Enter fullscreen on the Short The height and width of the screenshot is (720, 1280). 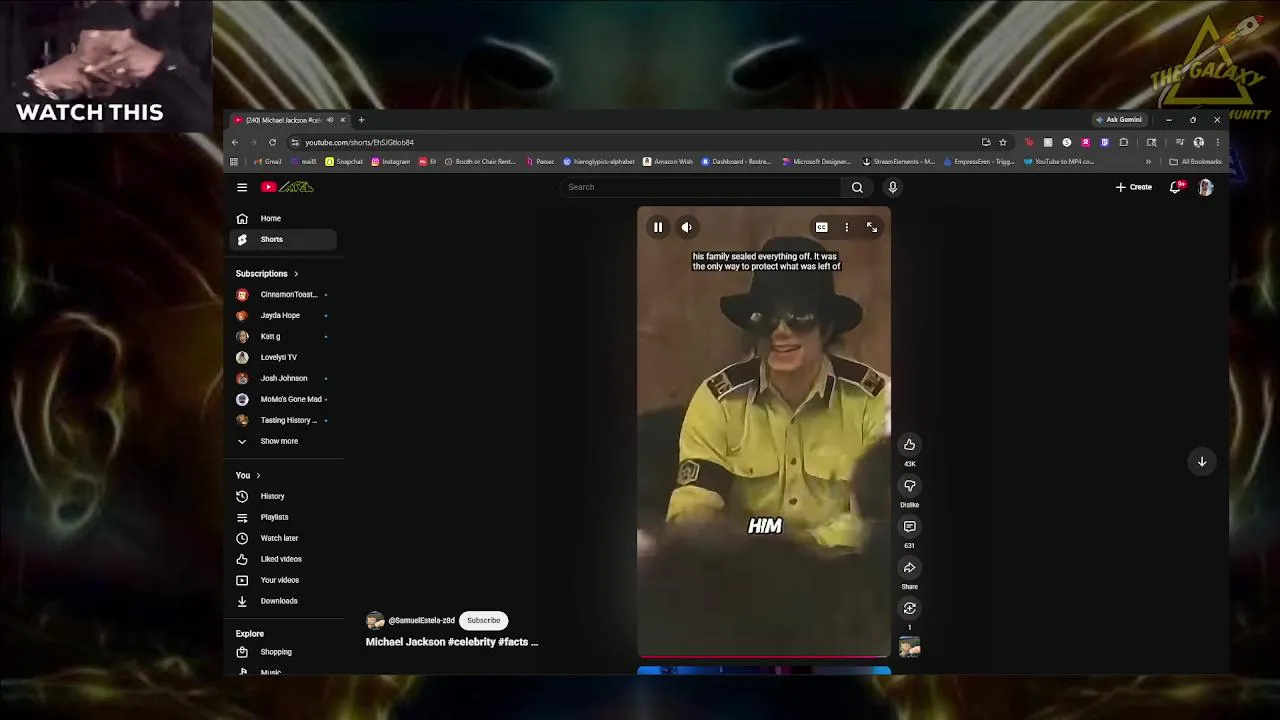[x=871, y=228]
